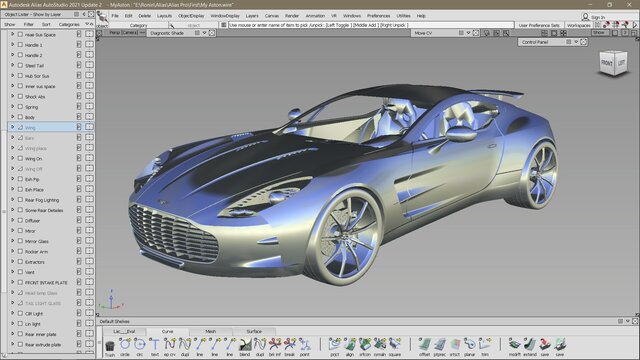Select the text curve tool
The height and width of the screenshot is (360, 640).
coord(155,345)
